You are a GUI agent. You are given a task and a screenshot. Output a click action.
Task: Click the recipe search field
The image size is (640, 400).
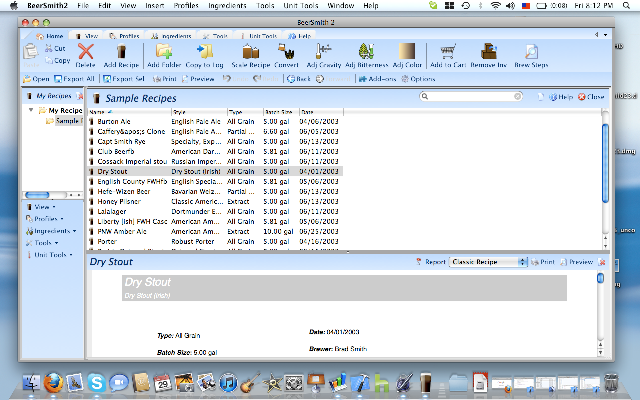(x=473, y=97)
